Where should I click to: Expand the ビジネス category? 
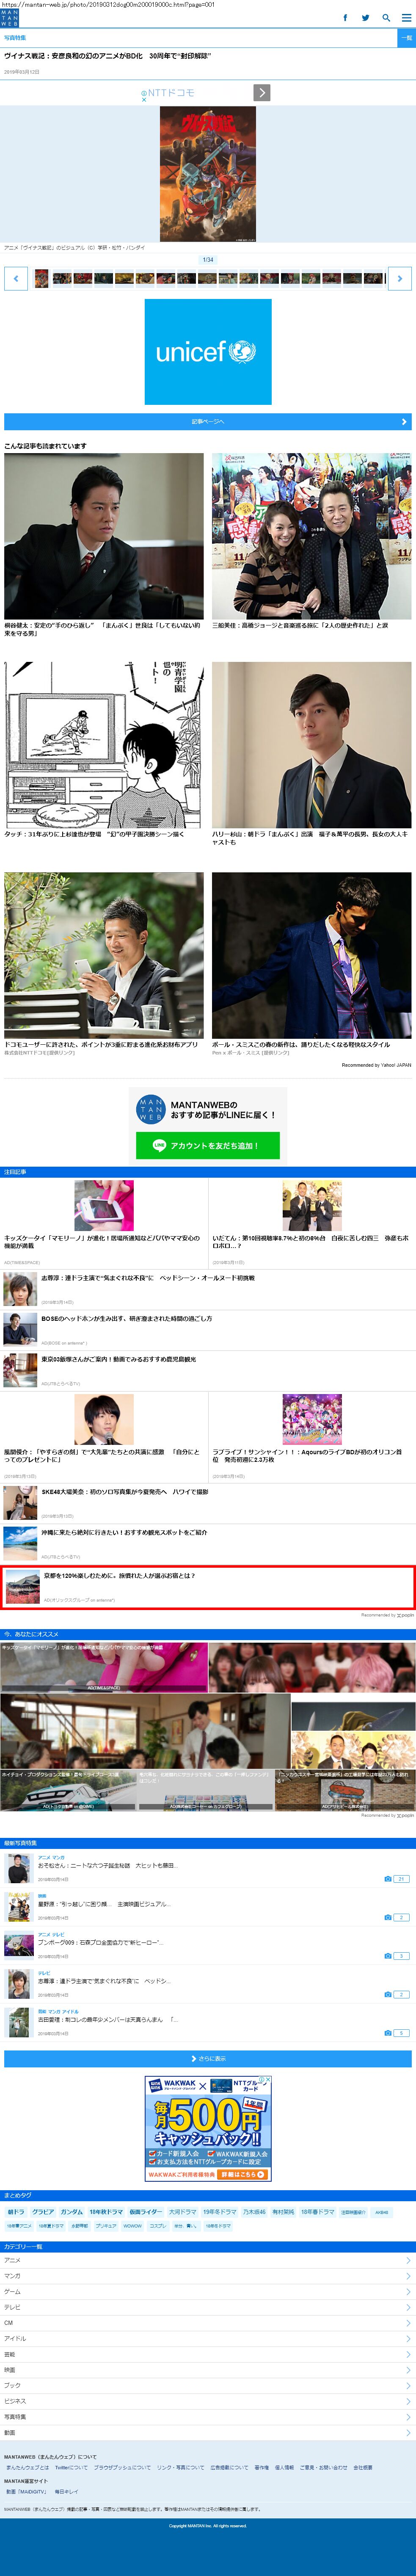pyautogui.click(x=208, y=2401)
